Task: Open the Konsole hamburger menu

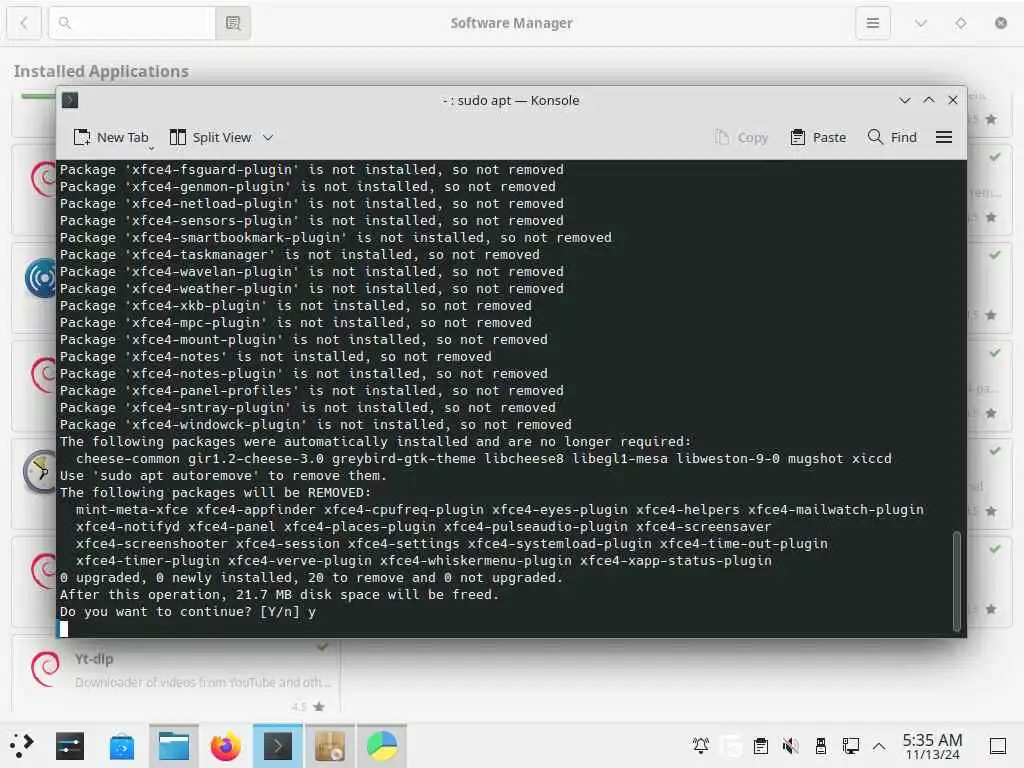Action: click(944, 137)
